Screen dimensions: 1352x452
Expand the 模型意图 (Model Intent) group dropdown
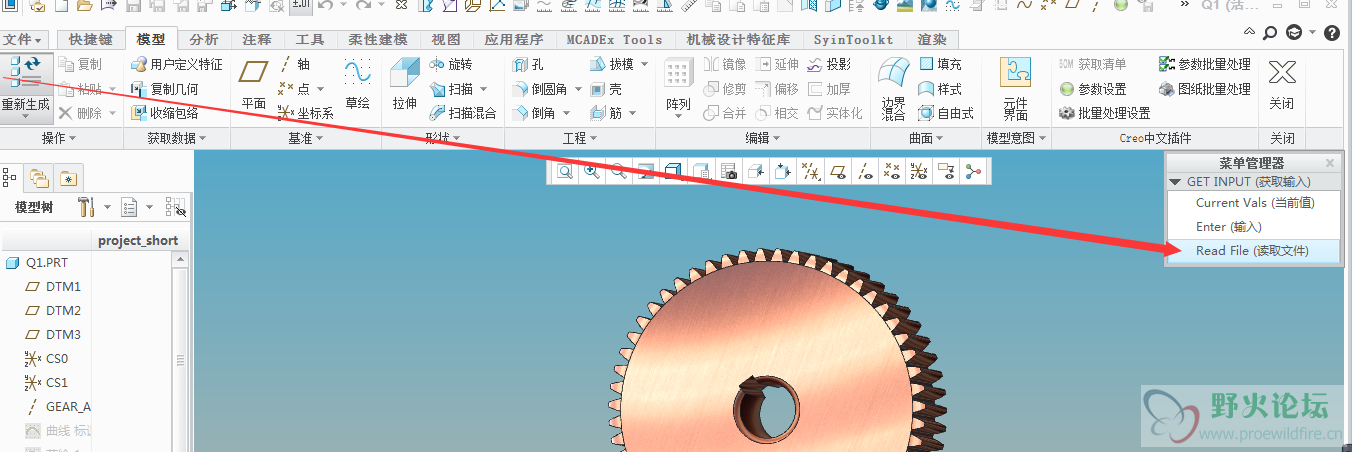pos(1016,138)
